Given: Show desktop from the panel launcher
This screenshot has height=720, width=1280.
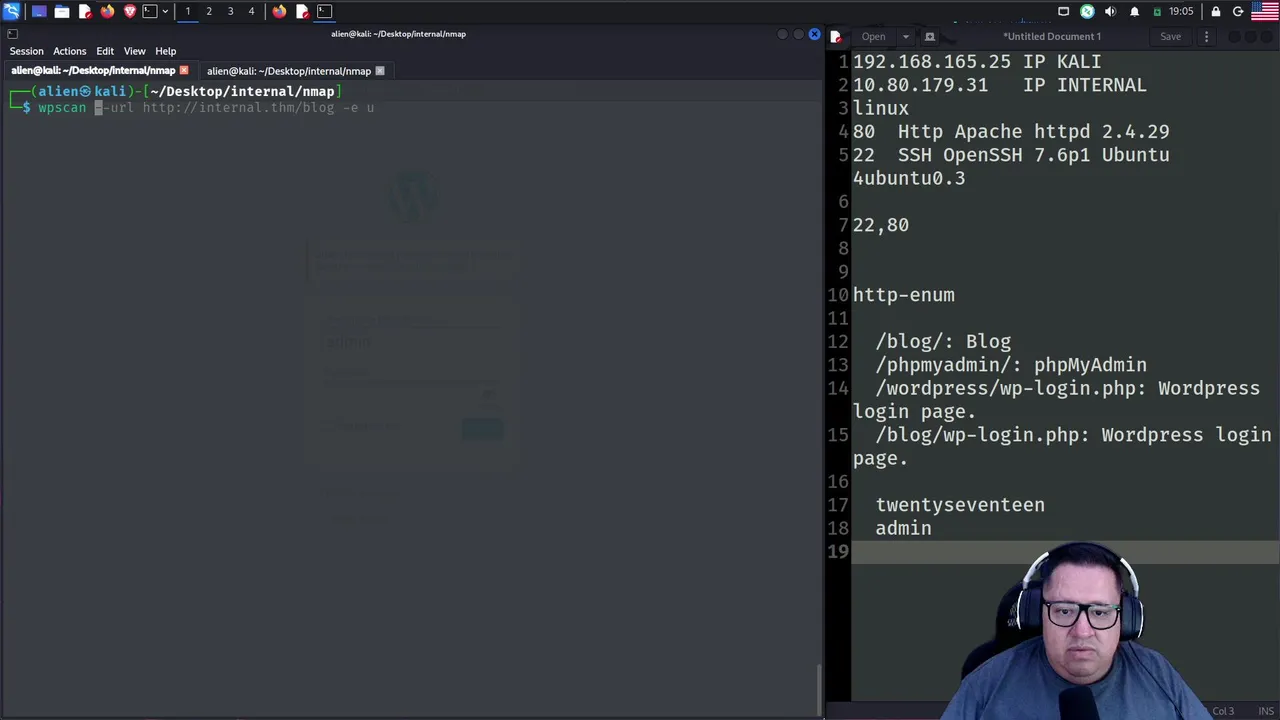Looking at the screenshot, I should (x=39, y=11).
